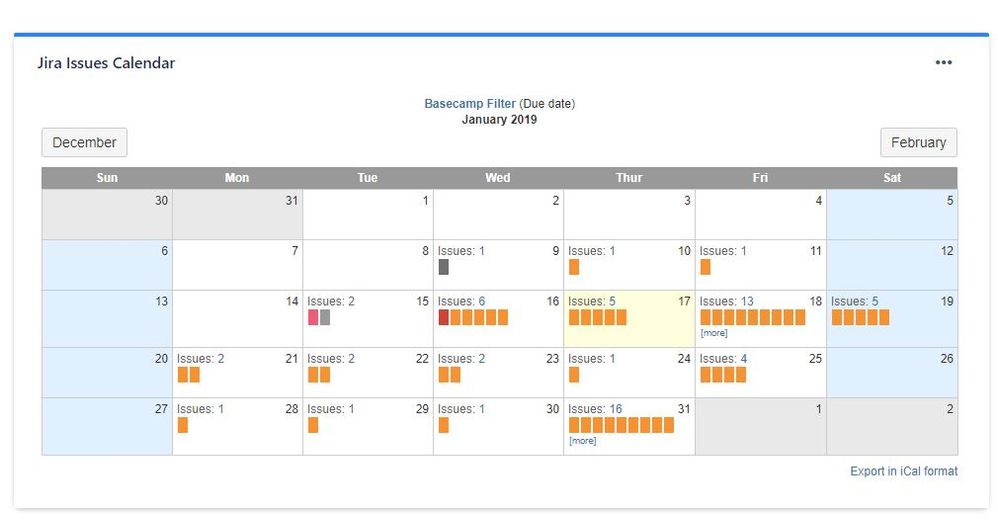Screen dimensions: 998x520
Task: Go to December month
Action: [x=84, y=143]
